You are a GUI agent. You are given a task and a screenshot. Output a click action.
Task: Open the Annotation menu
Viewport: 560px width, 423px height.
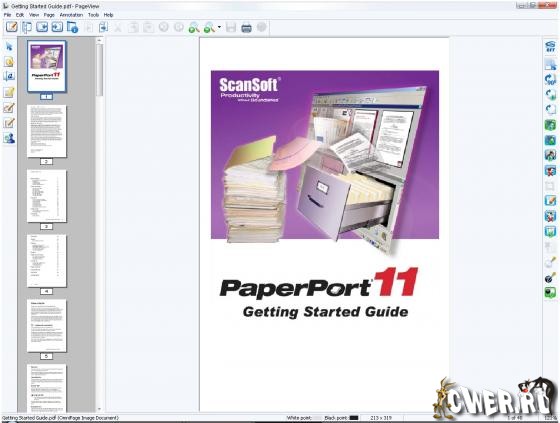(x=71, y=15)
